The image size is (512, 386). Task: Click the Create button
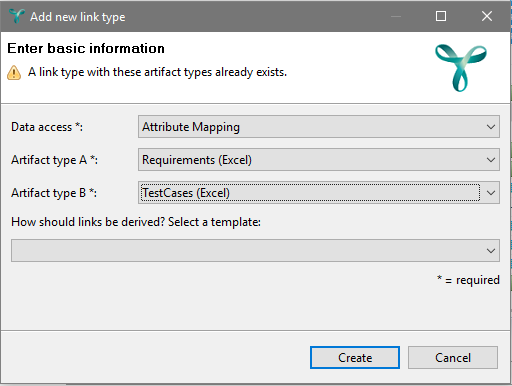click(x=355, y=357)
